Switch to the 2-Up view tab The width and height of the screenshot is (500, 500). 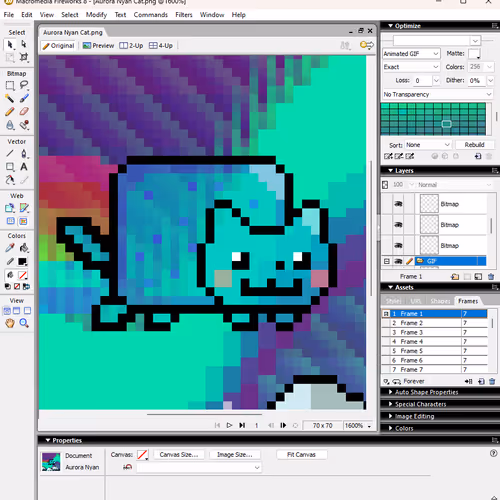(x=131, y=46)
